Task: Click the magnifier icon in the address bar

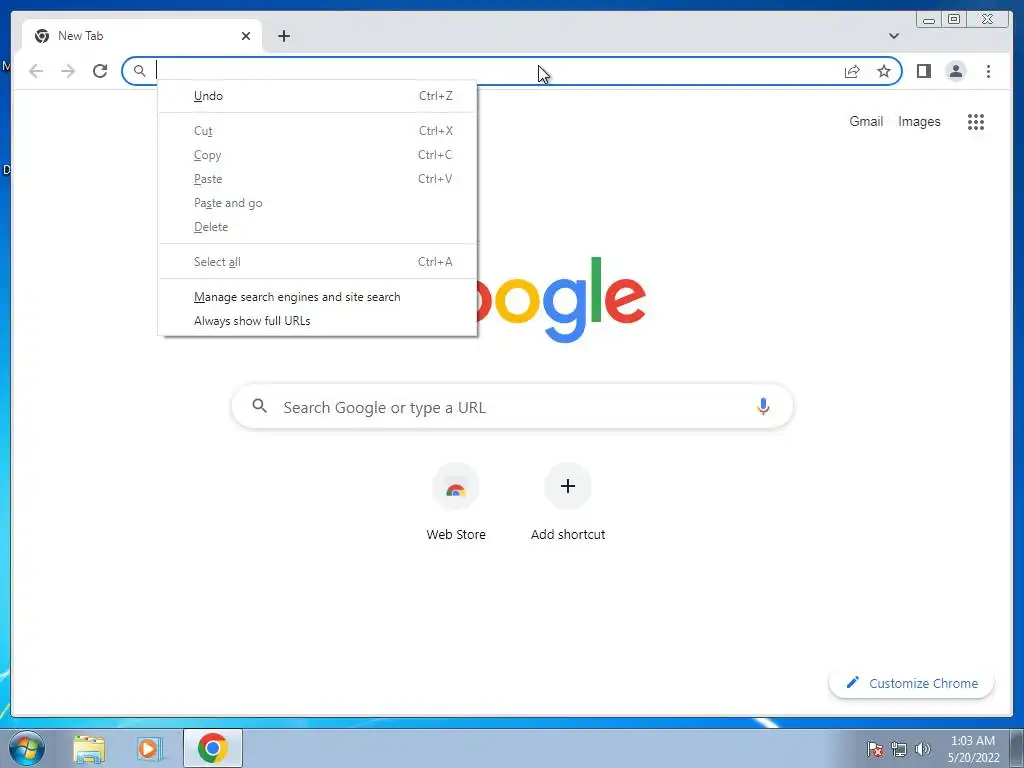Action: click(x=139, y=71)
